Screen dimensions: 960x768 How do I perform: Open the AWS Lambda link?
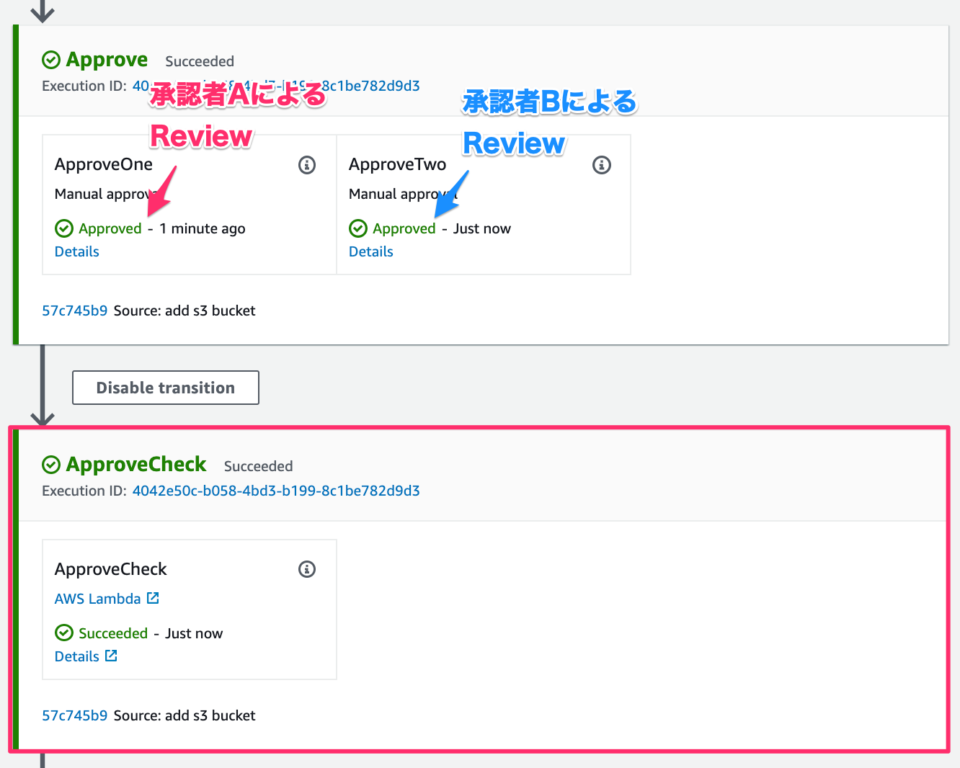click(97, 599)
